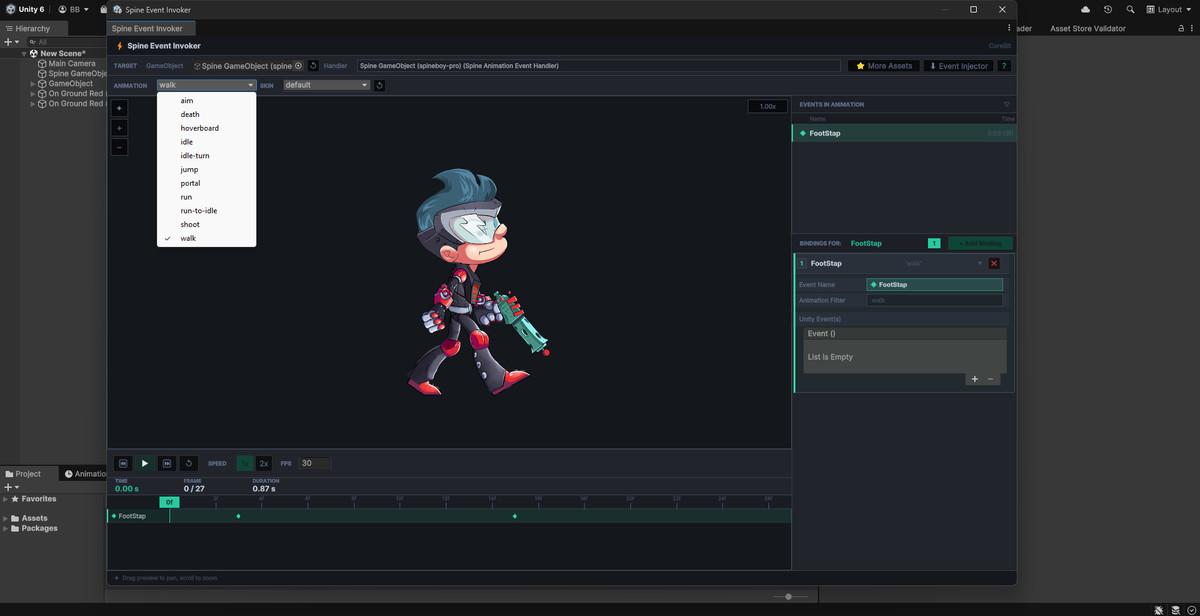The image size is (1200, 616).
Task: Open the Skin 'default' dropdown
Action: (326, 85)
